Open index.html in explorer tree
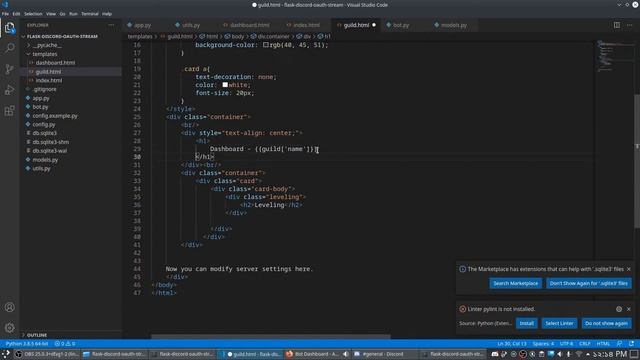This screenshot has width=640, height=360. click(49, 80)
